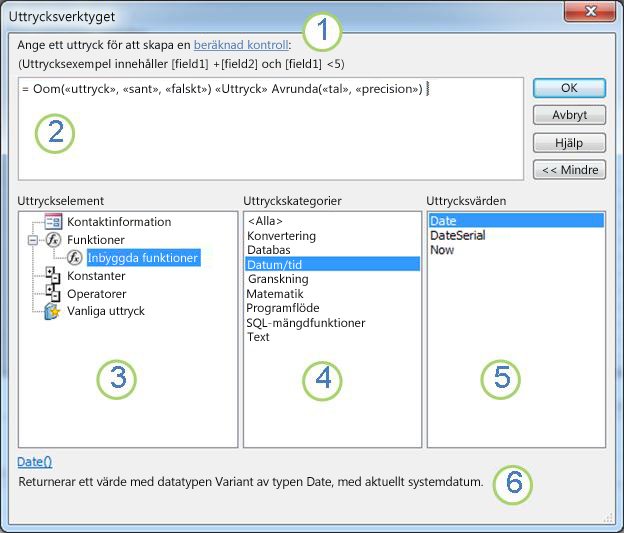This screenshot has height=533, width=624.
Task: Click the Operatorer tree icon
Action: pos(53,293)
